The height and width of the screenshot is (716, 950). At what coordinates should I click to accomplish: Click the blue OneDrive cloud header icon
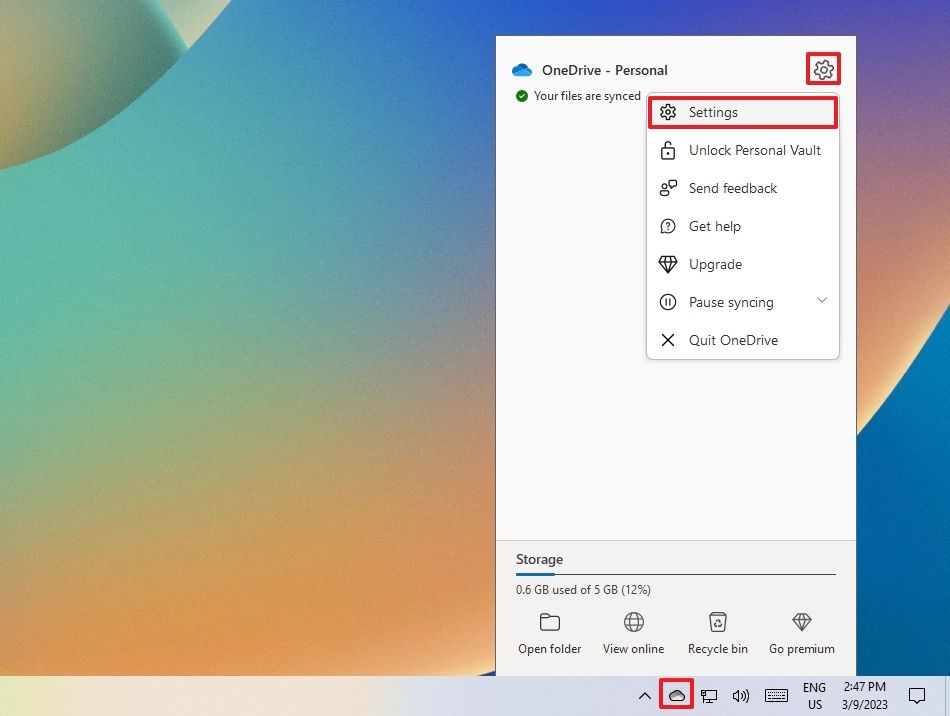(x=521, y=70)
